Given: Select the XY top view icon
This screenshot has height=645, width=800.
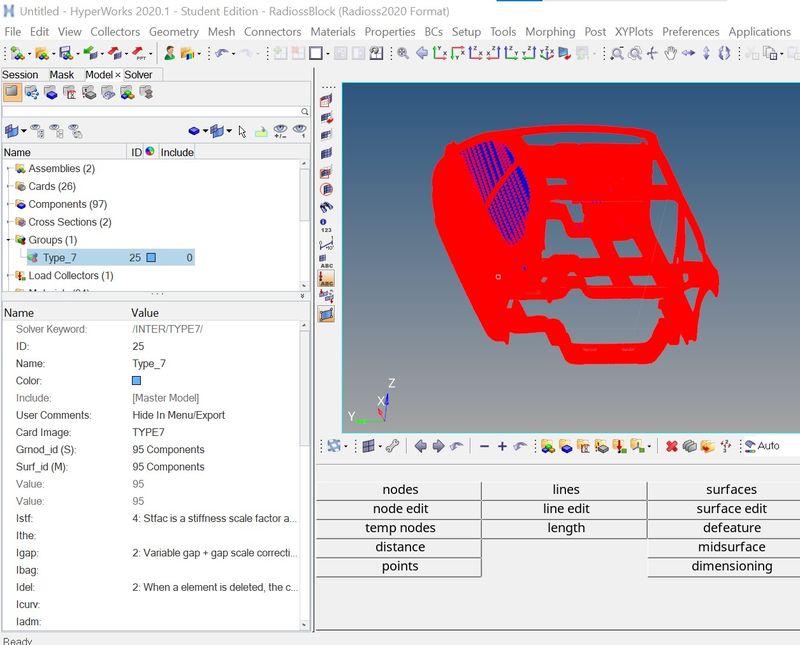Looking at the screenshot, I should [x=440, y=53].
